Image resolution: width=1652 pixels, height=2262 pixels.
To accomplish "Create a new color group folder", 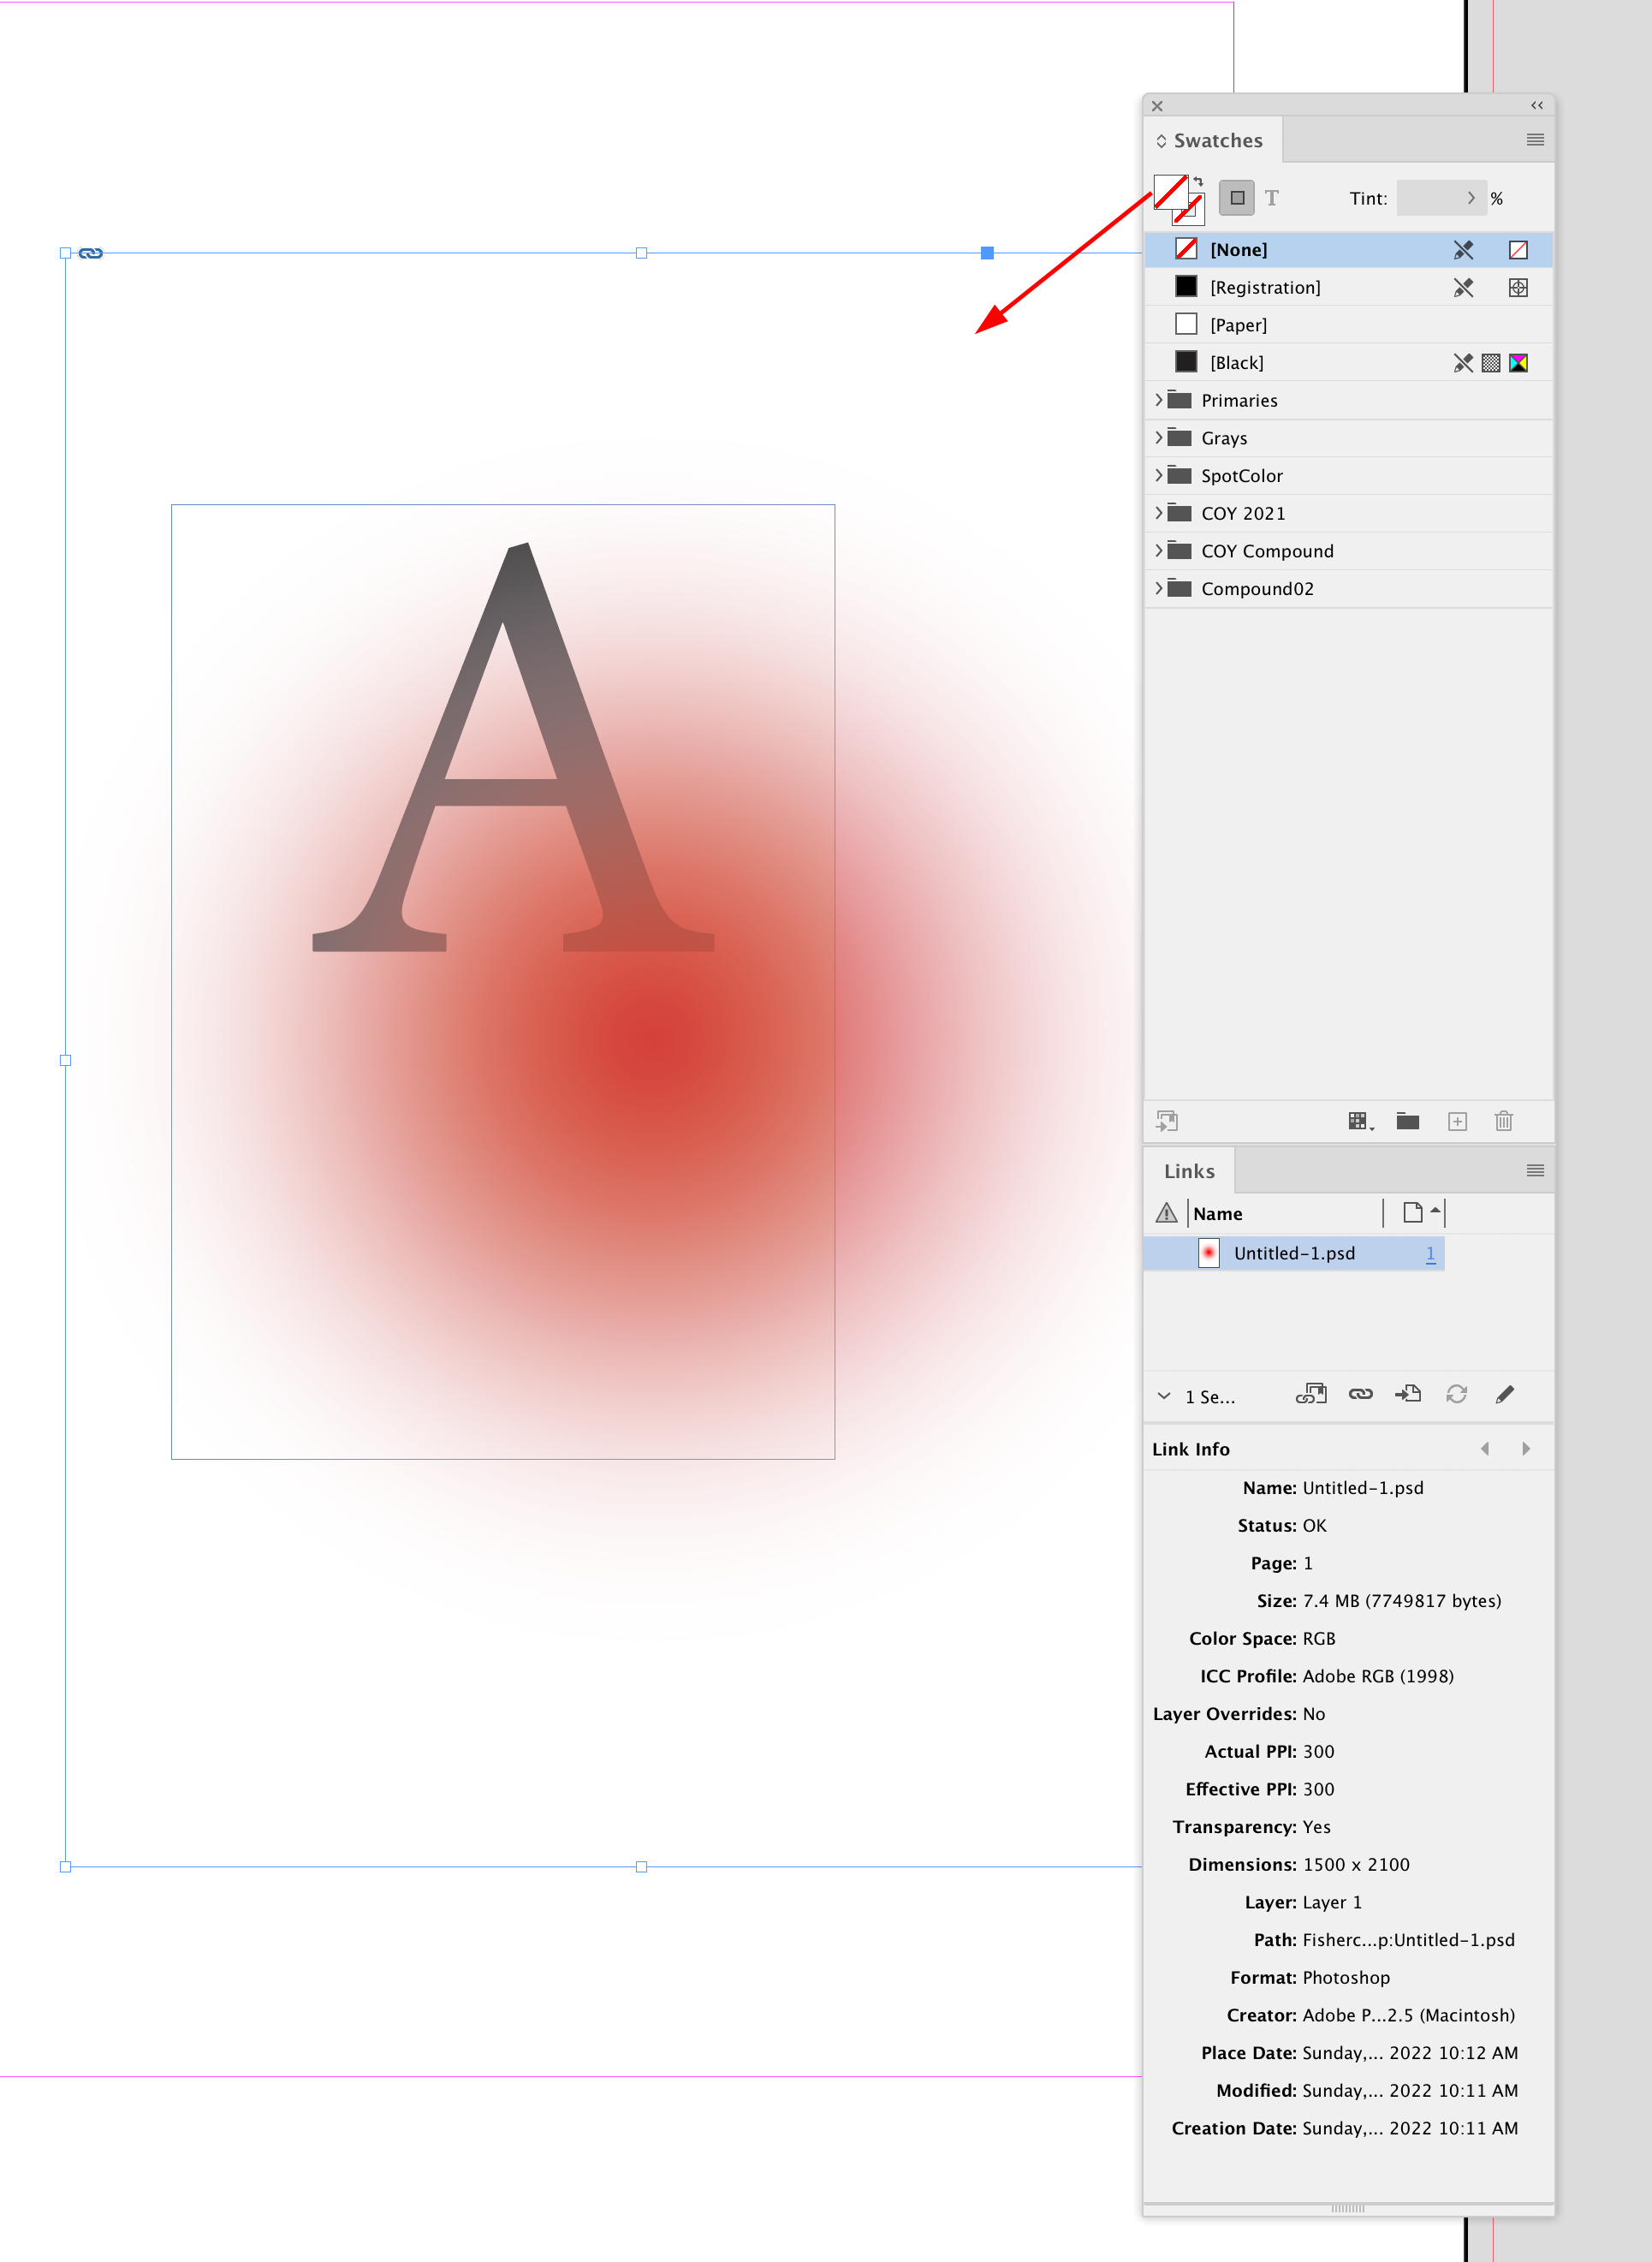I will click(x=1408, y=1121).
